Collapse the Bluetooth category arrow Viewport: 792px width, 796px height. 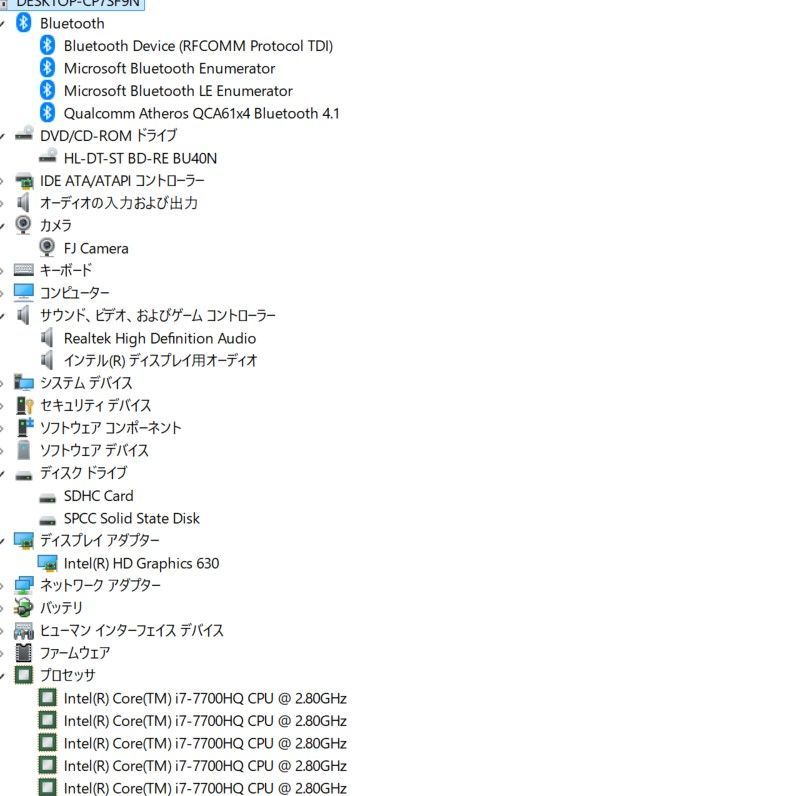pos(2,23)
